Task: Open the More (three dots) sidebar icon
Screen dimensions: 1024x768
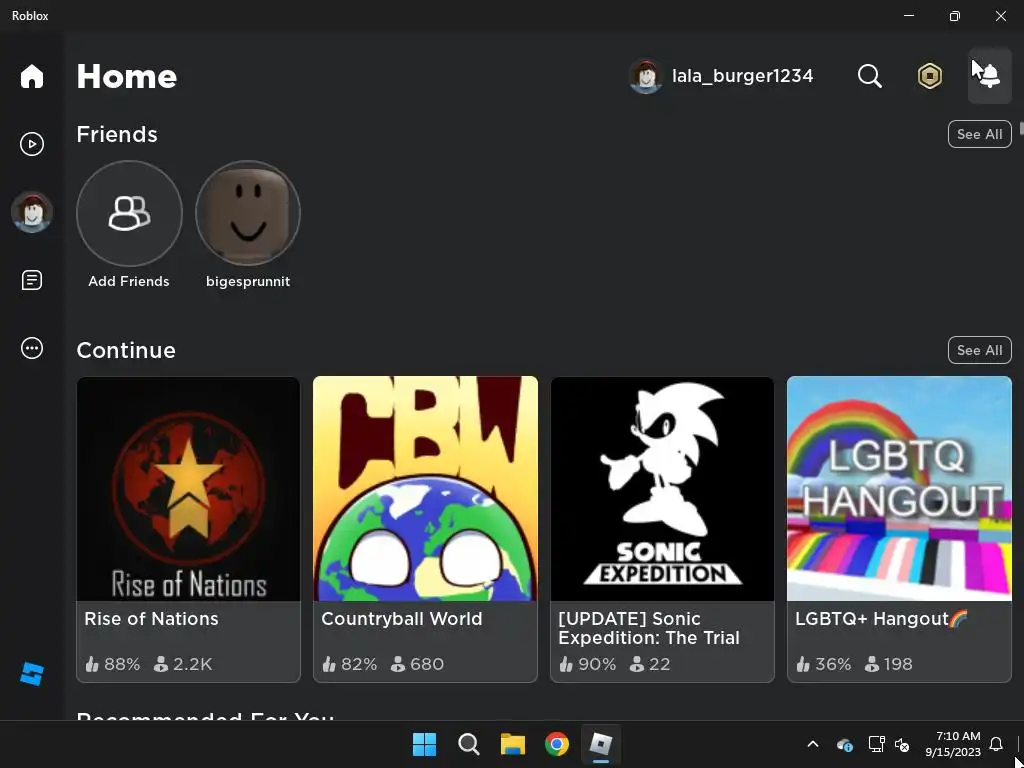Action: click(31, 348)
